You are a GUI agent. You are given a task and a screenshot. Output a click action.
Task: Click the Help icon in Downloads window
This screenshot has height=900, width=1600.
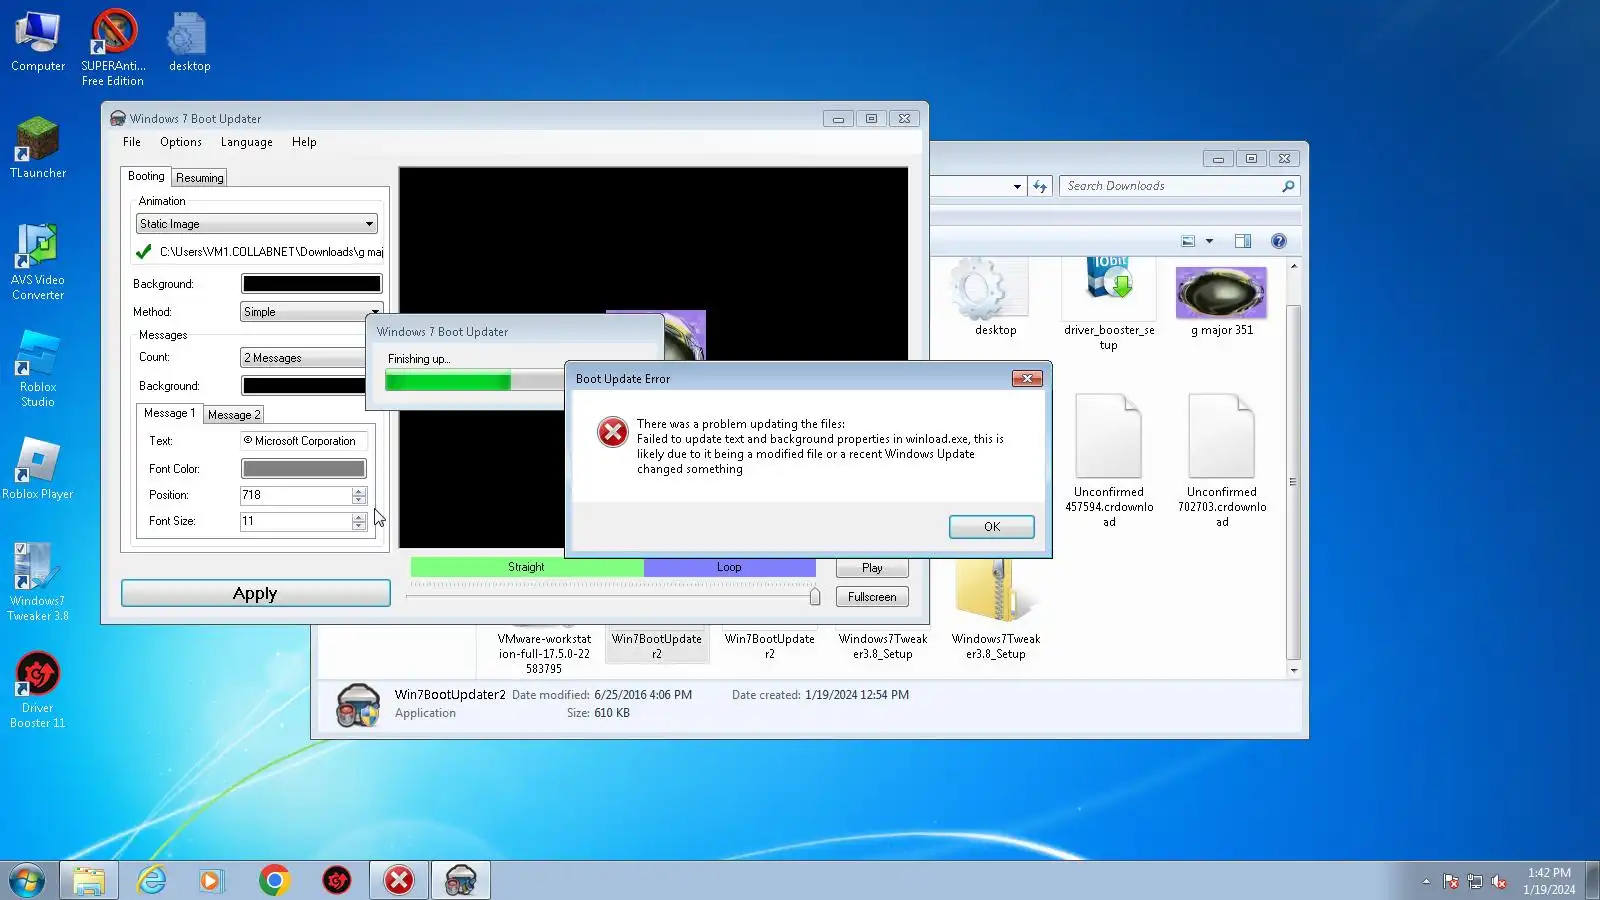(1278, 241)
